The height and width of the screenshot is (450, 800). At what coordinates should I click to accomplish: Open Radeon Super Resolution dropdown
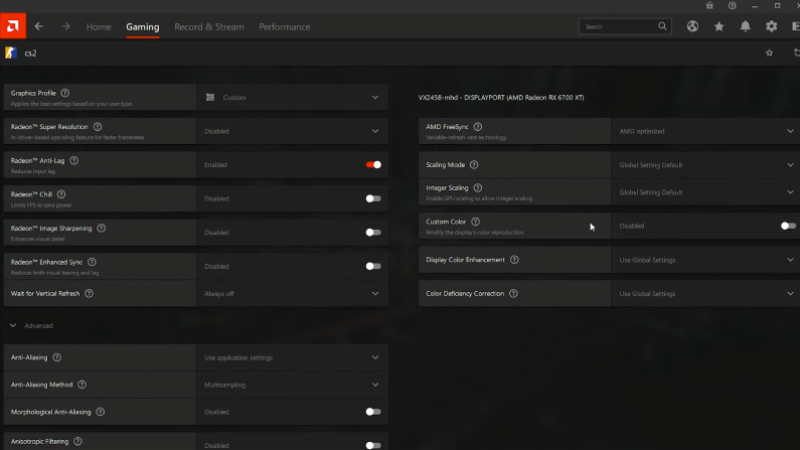point(292,131)
